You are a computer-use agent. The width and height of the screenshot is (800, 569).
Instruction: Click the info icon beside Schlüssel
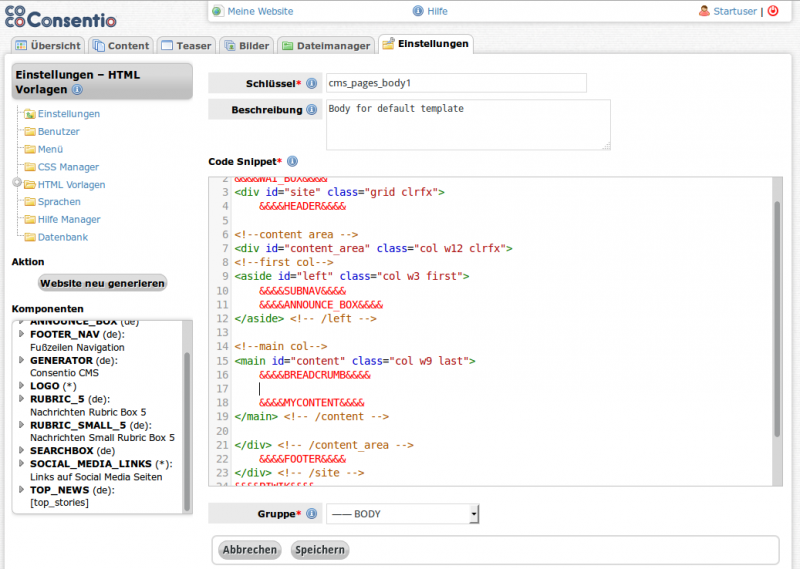tap(312, 83)
